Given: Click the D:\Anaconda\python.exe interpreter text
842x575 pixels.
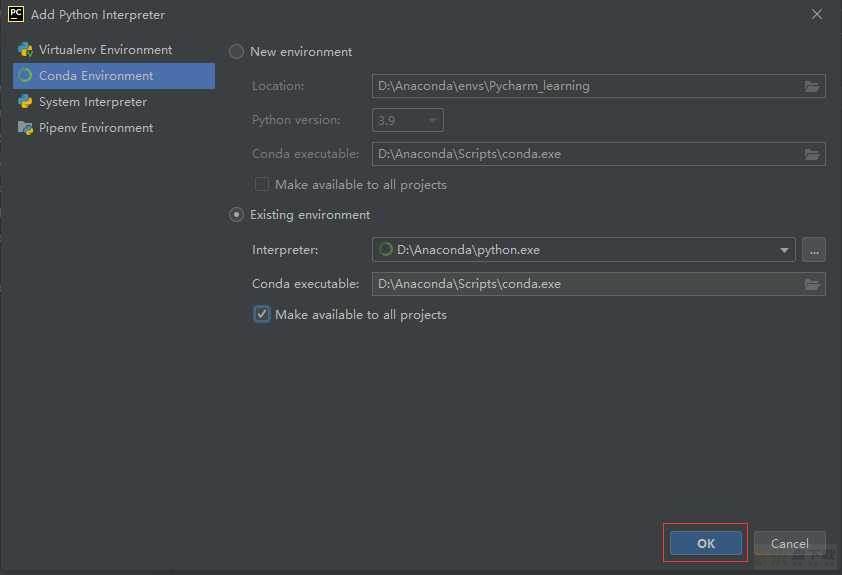Looking at the screenshot, I should tap(468, 250).
